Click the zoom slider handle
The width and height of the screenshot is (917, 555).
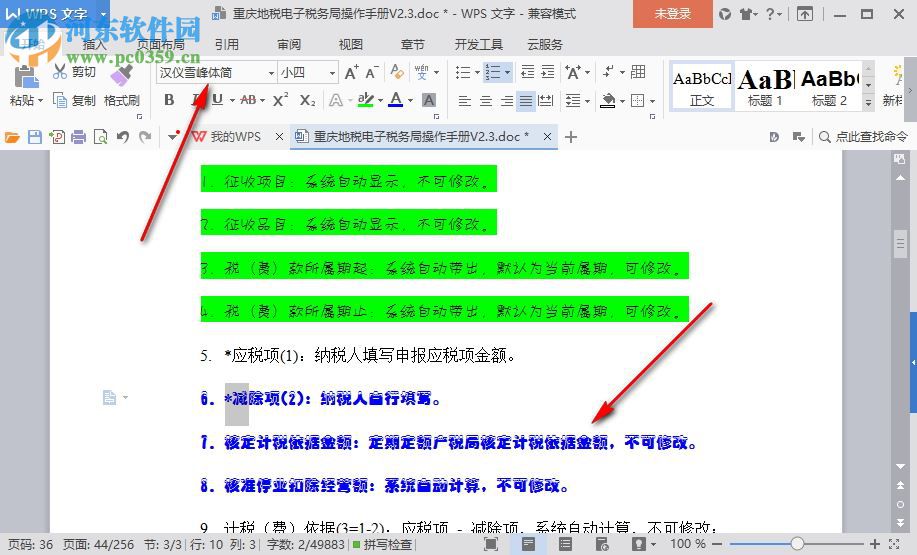(797, 544)
